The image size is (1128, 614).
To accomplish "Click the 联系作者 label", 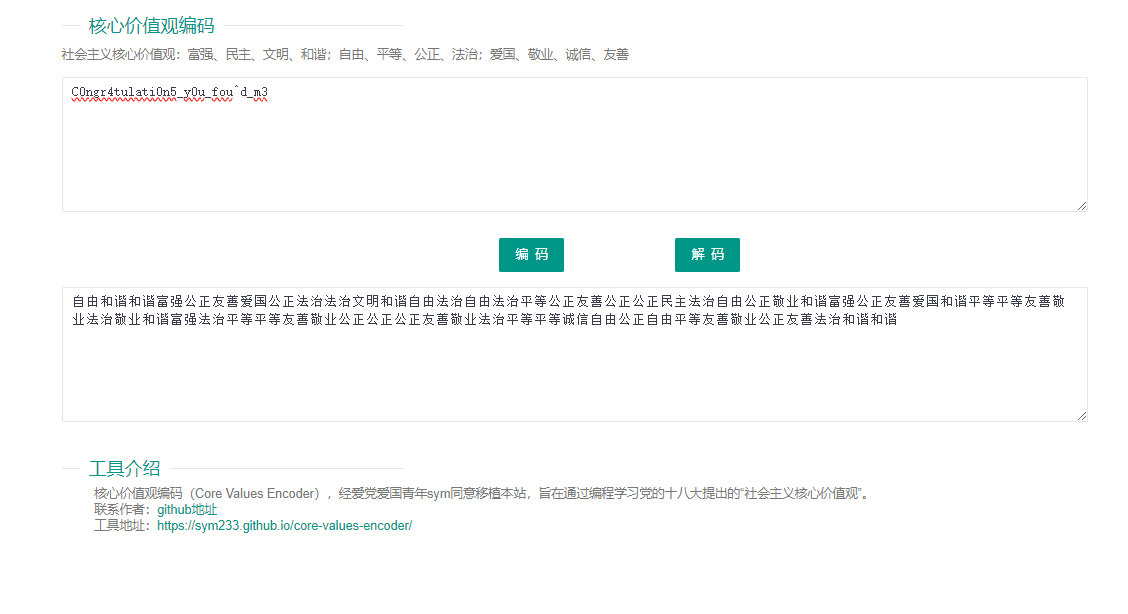I will coord(121,509).
